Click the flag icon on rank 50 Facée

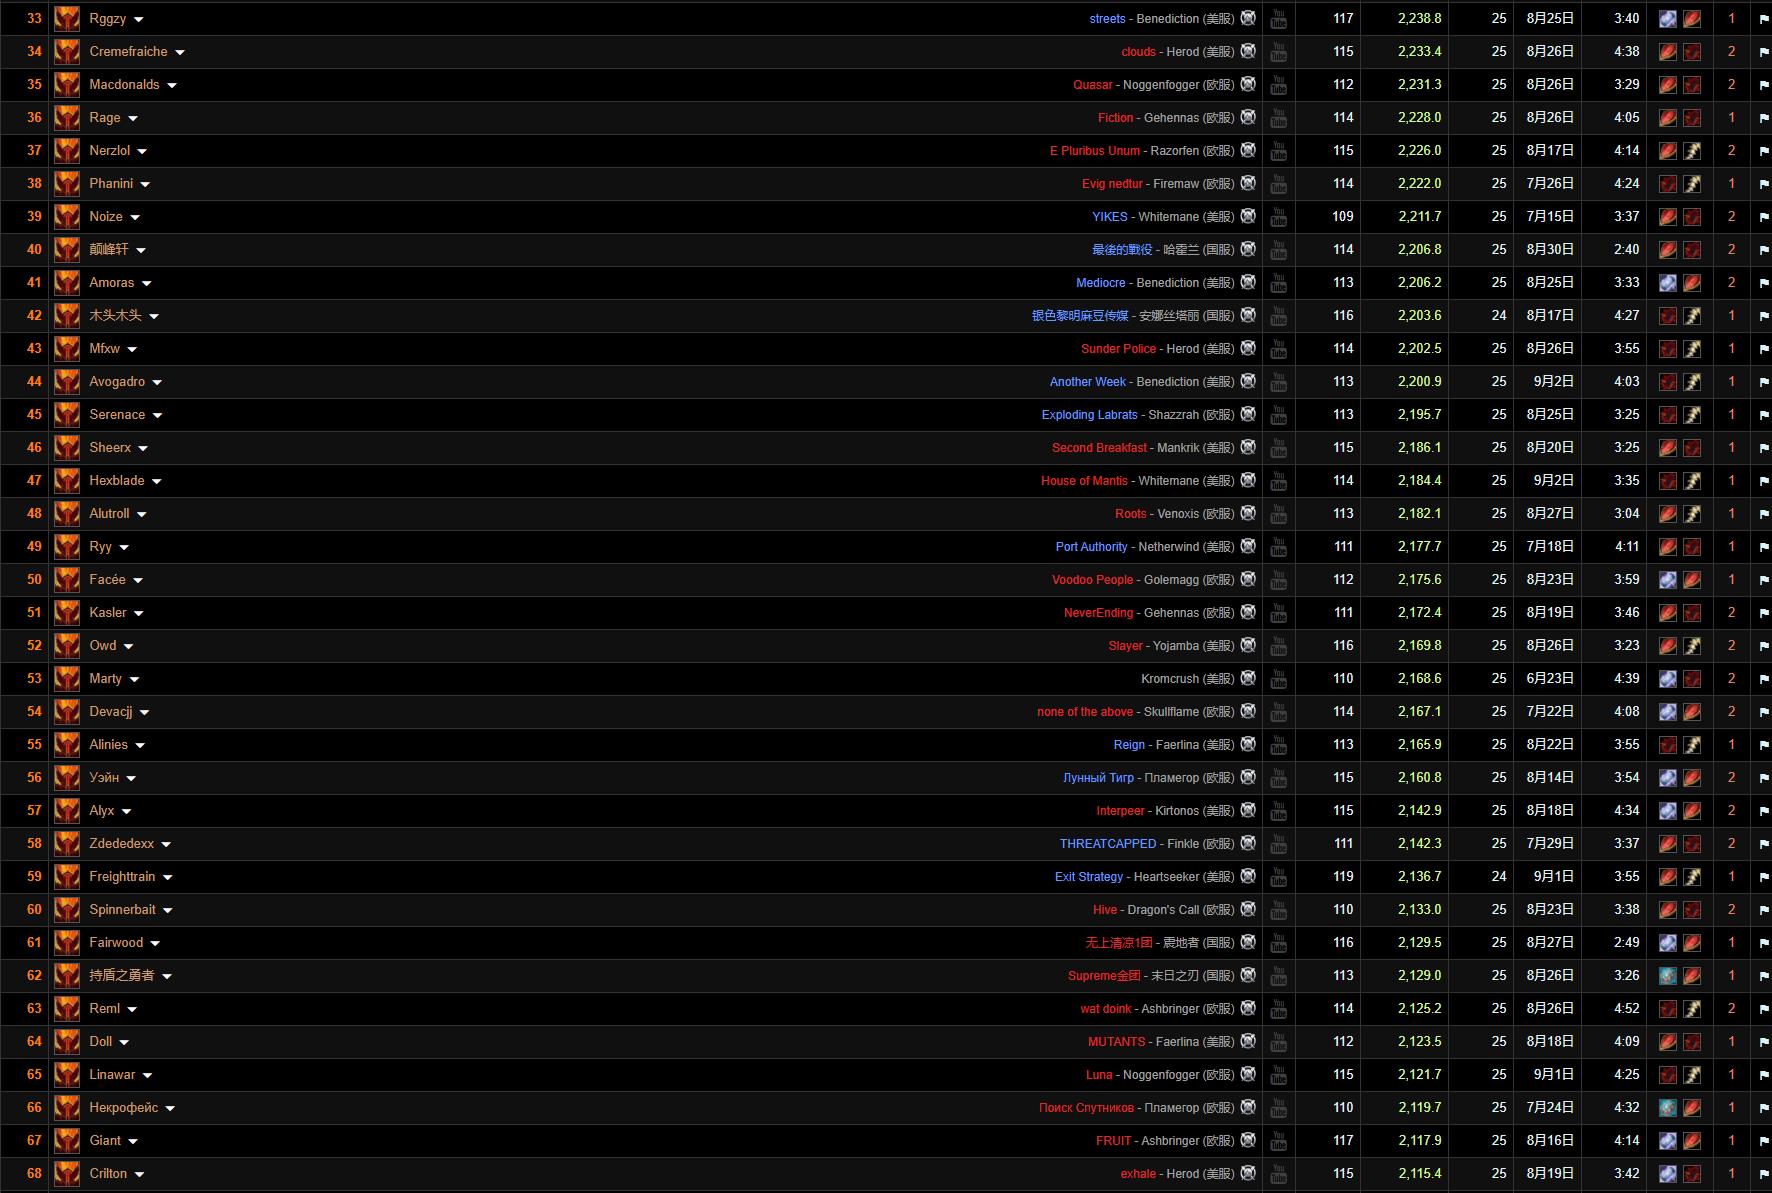click(1763, 580)
